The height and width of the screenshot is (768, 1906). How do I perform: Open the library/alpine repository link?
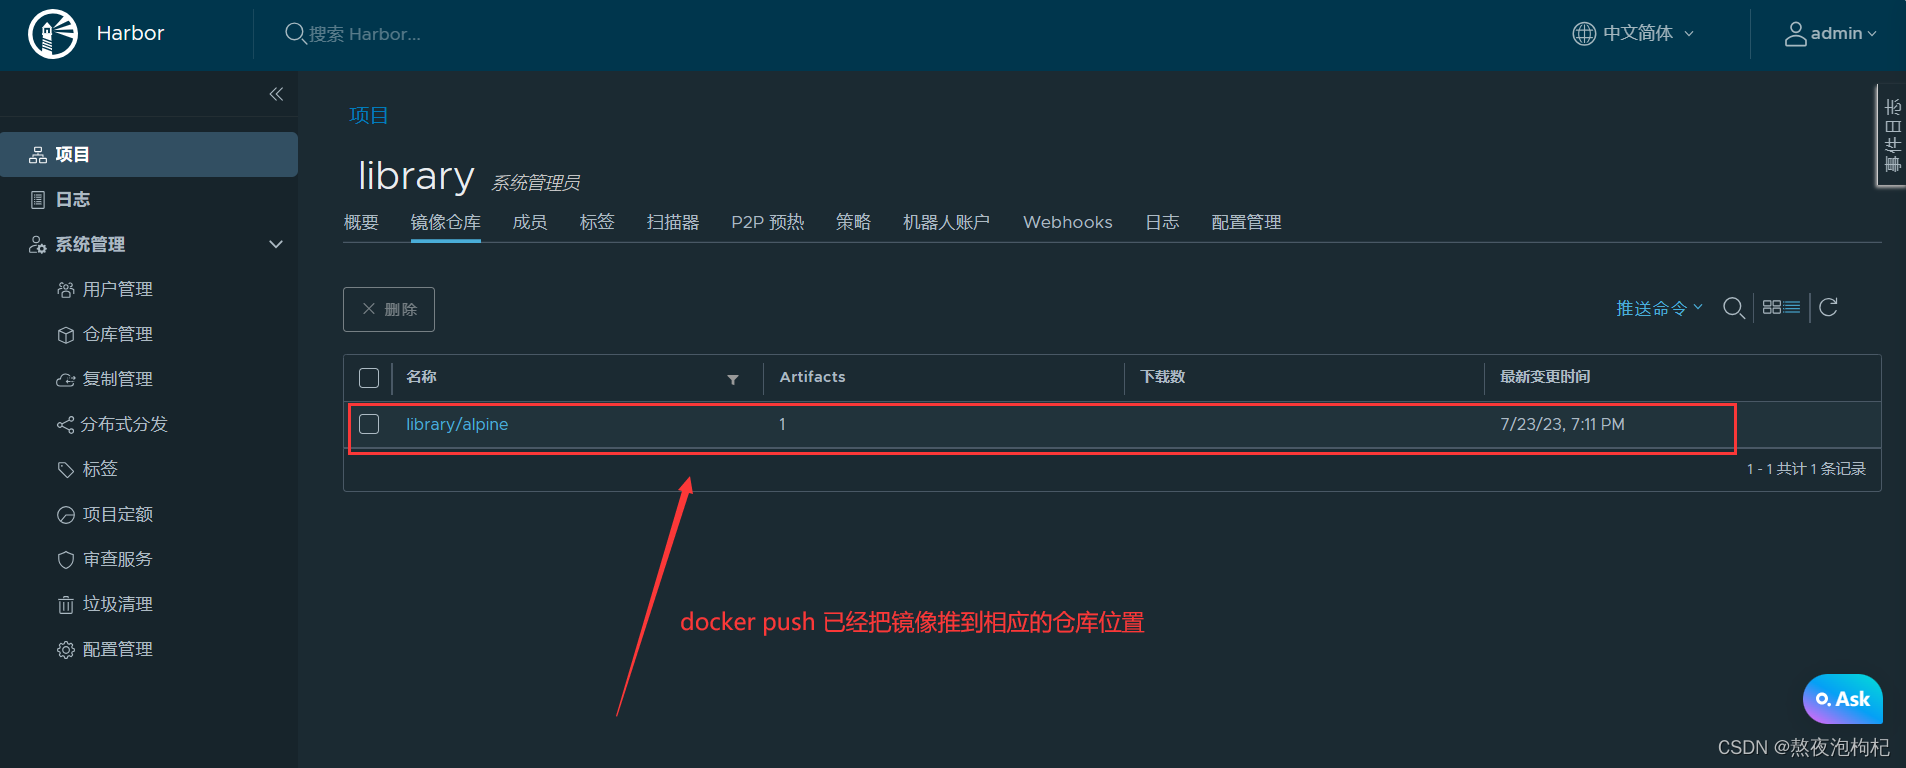click(x=457, y=424)
